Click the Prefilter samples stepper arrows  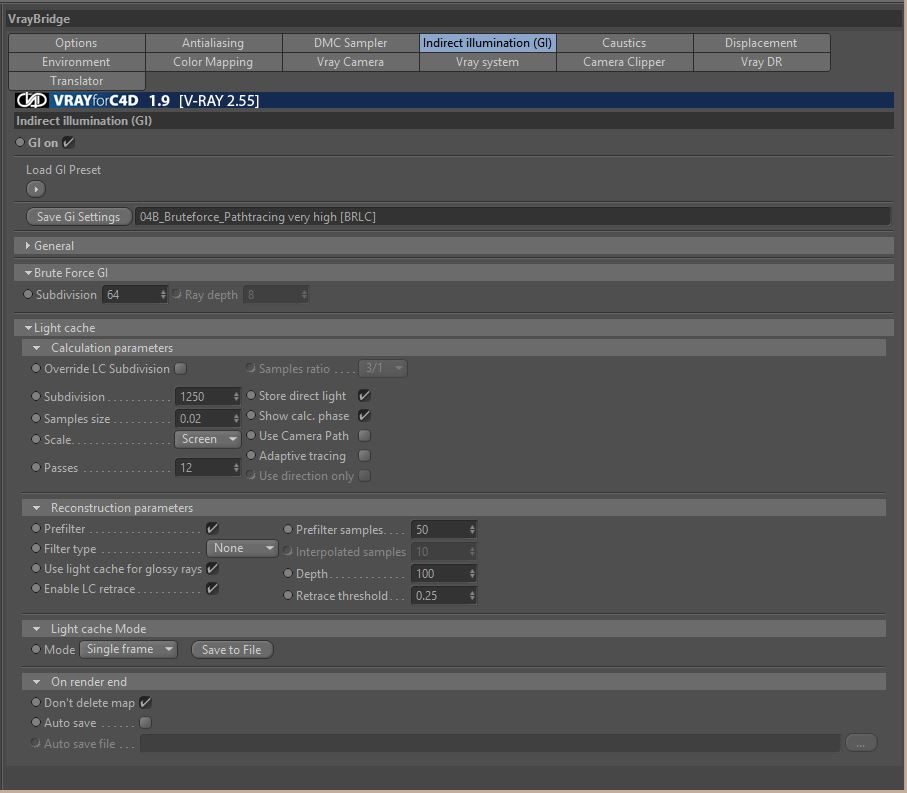pyautogui.click(x=472, y=529)
